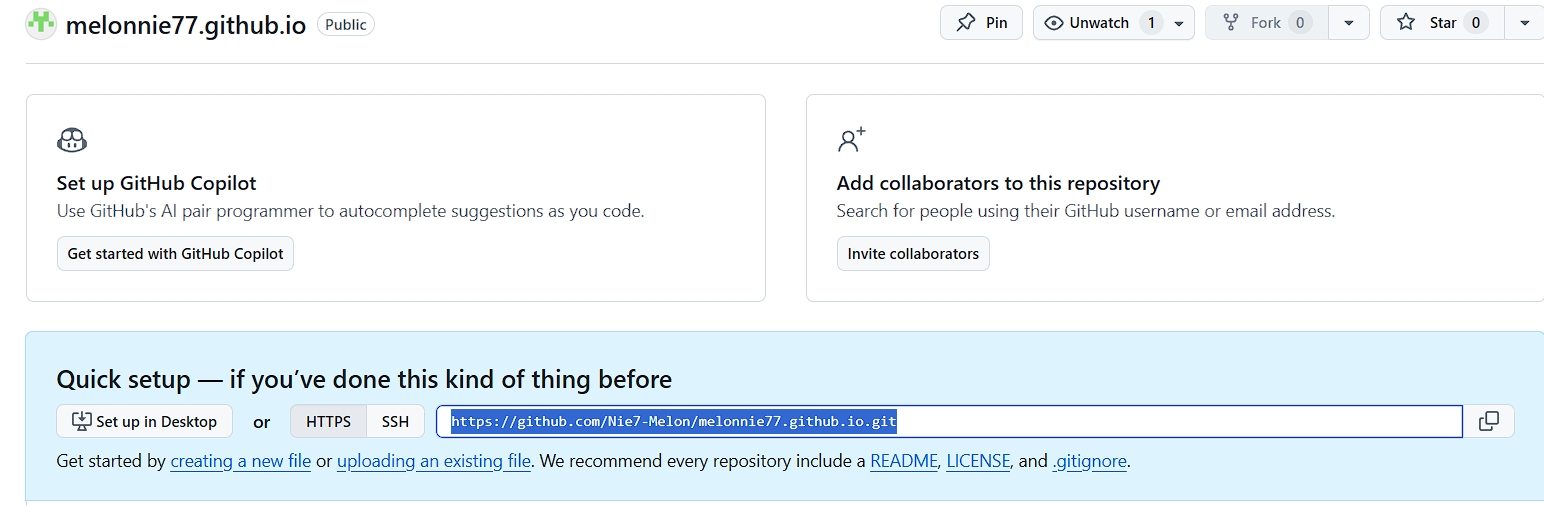Click the repository owner avatar icon
Viewport: 1544px width, 506px height.
point(41,23)
